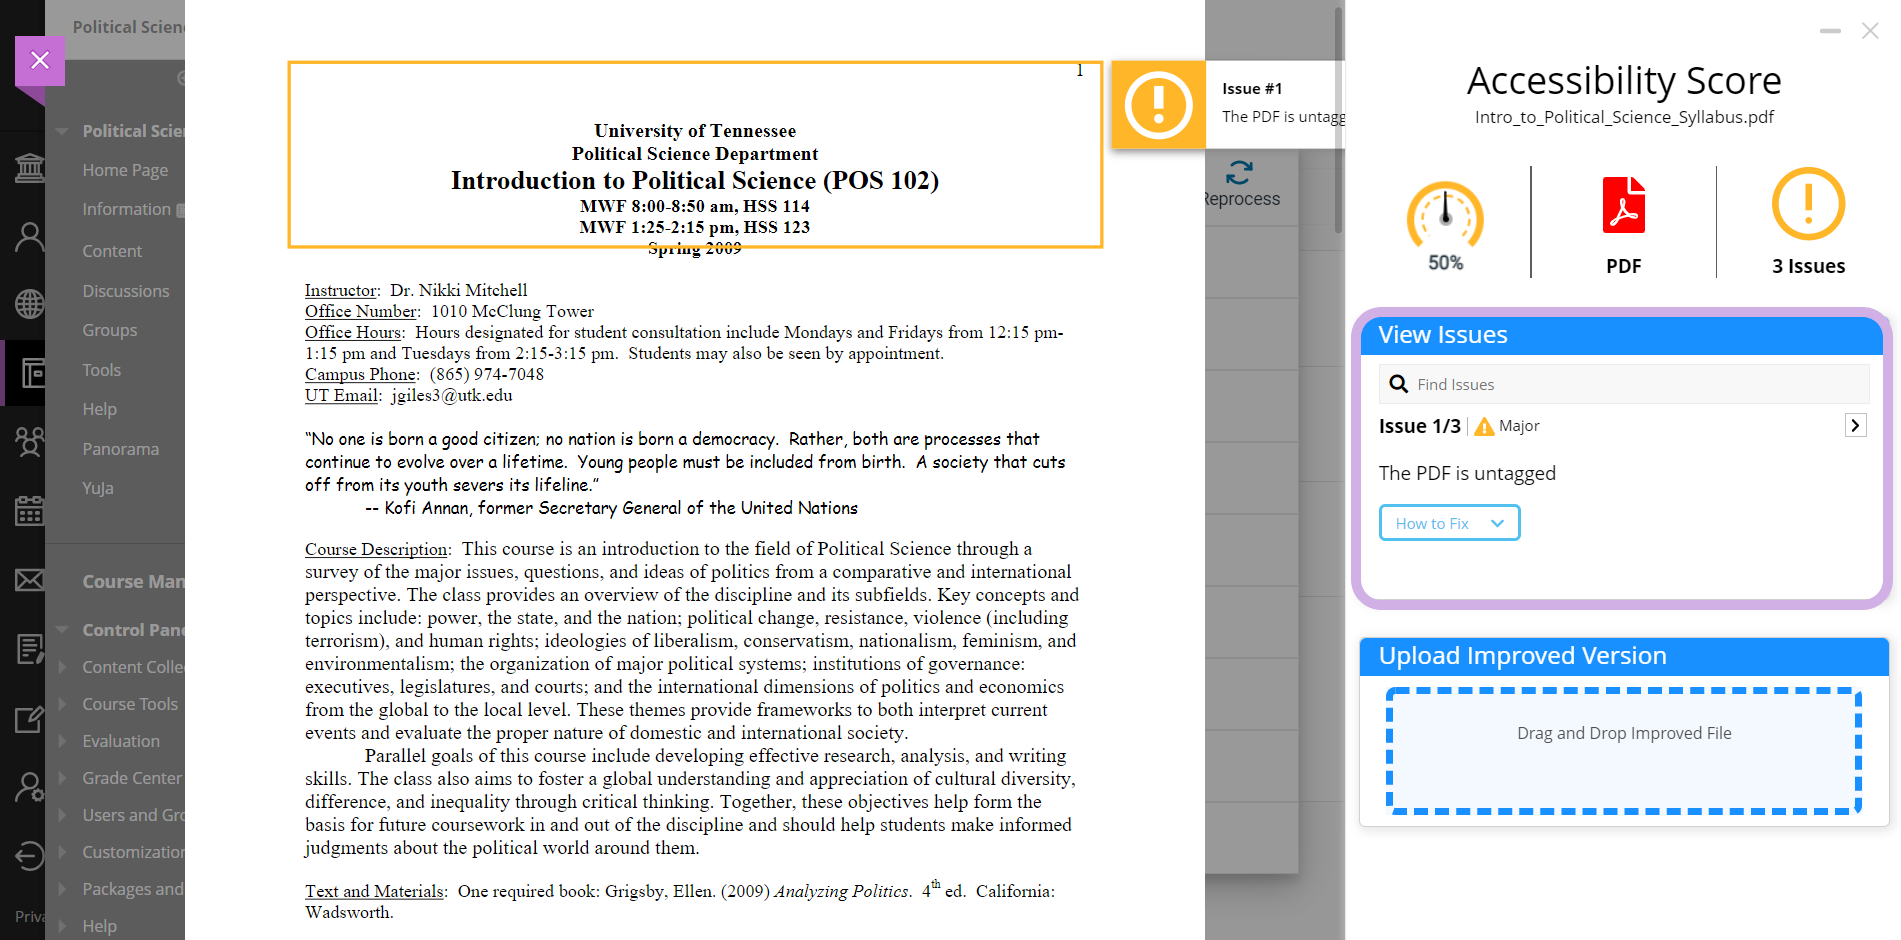This screenshot has width=1901, height=940.
Task: Open the Admin user-gear icon in left rail
Action: pyautogui.click(x=30, y=788)
